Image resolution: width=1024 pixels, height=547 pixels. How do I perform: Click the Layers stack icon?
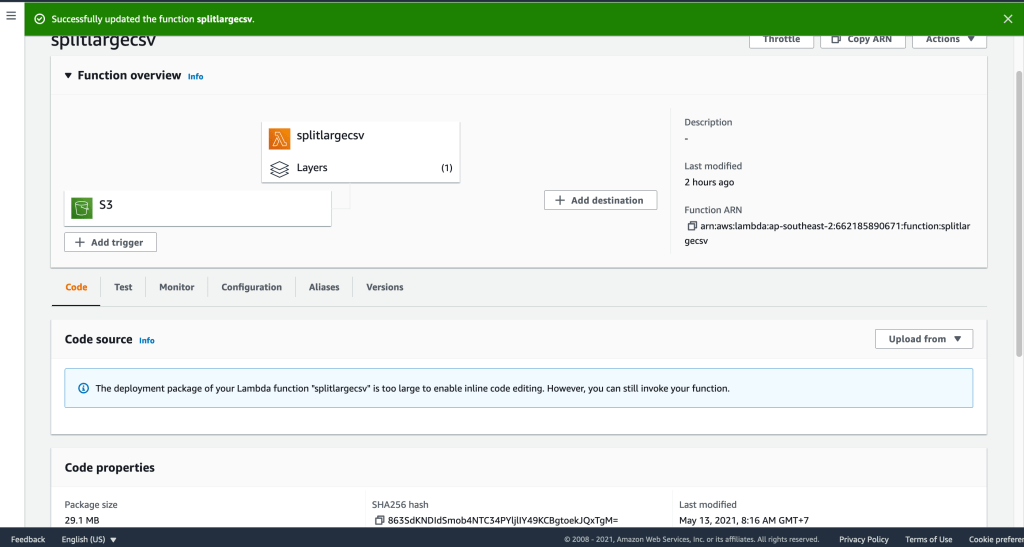(280, 168)
